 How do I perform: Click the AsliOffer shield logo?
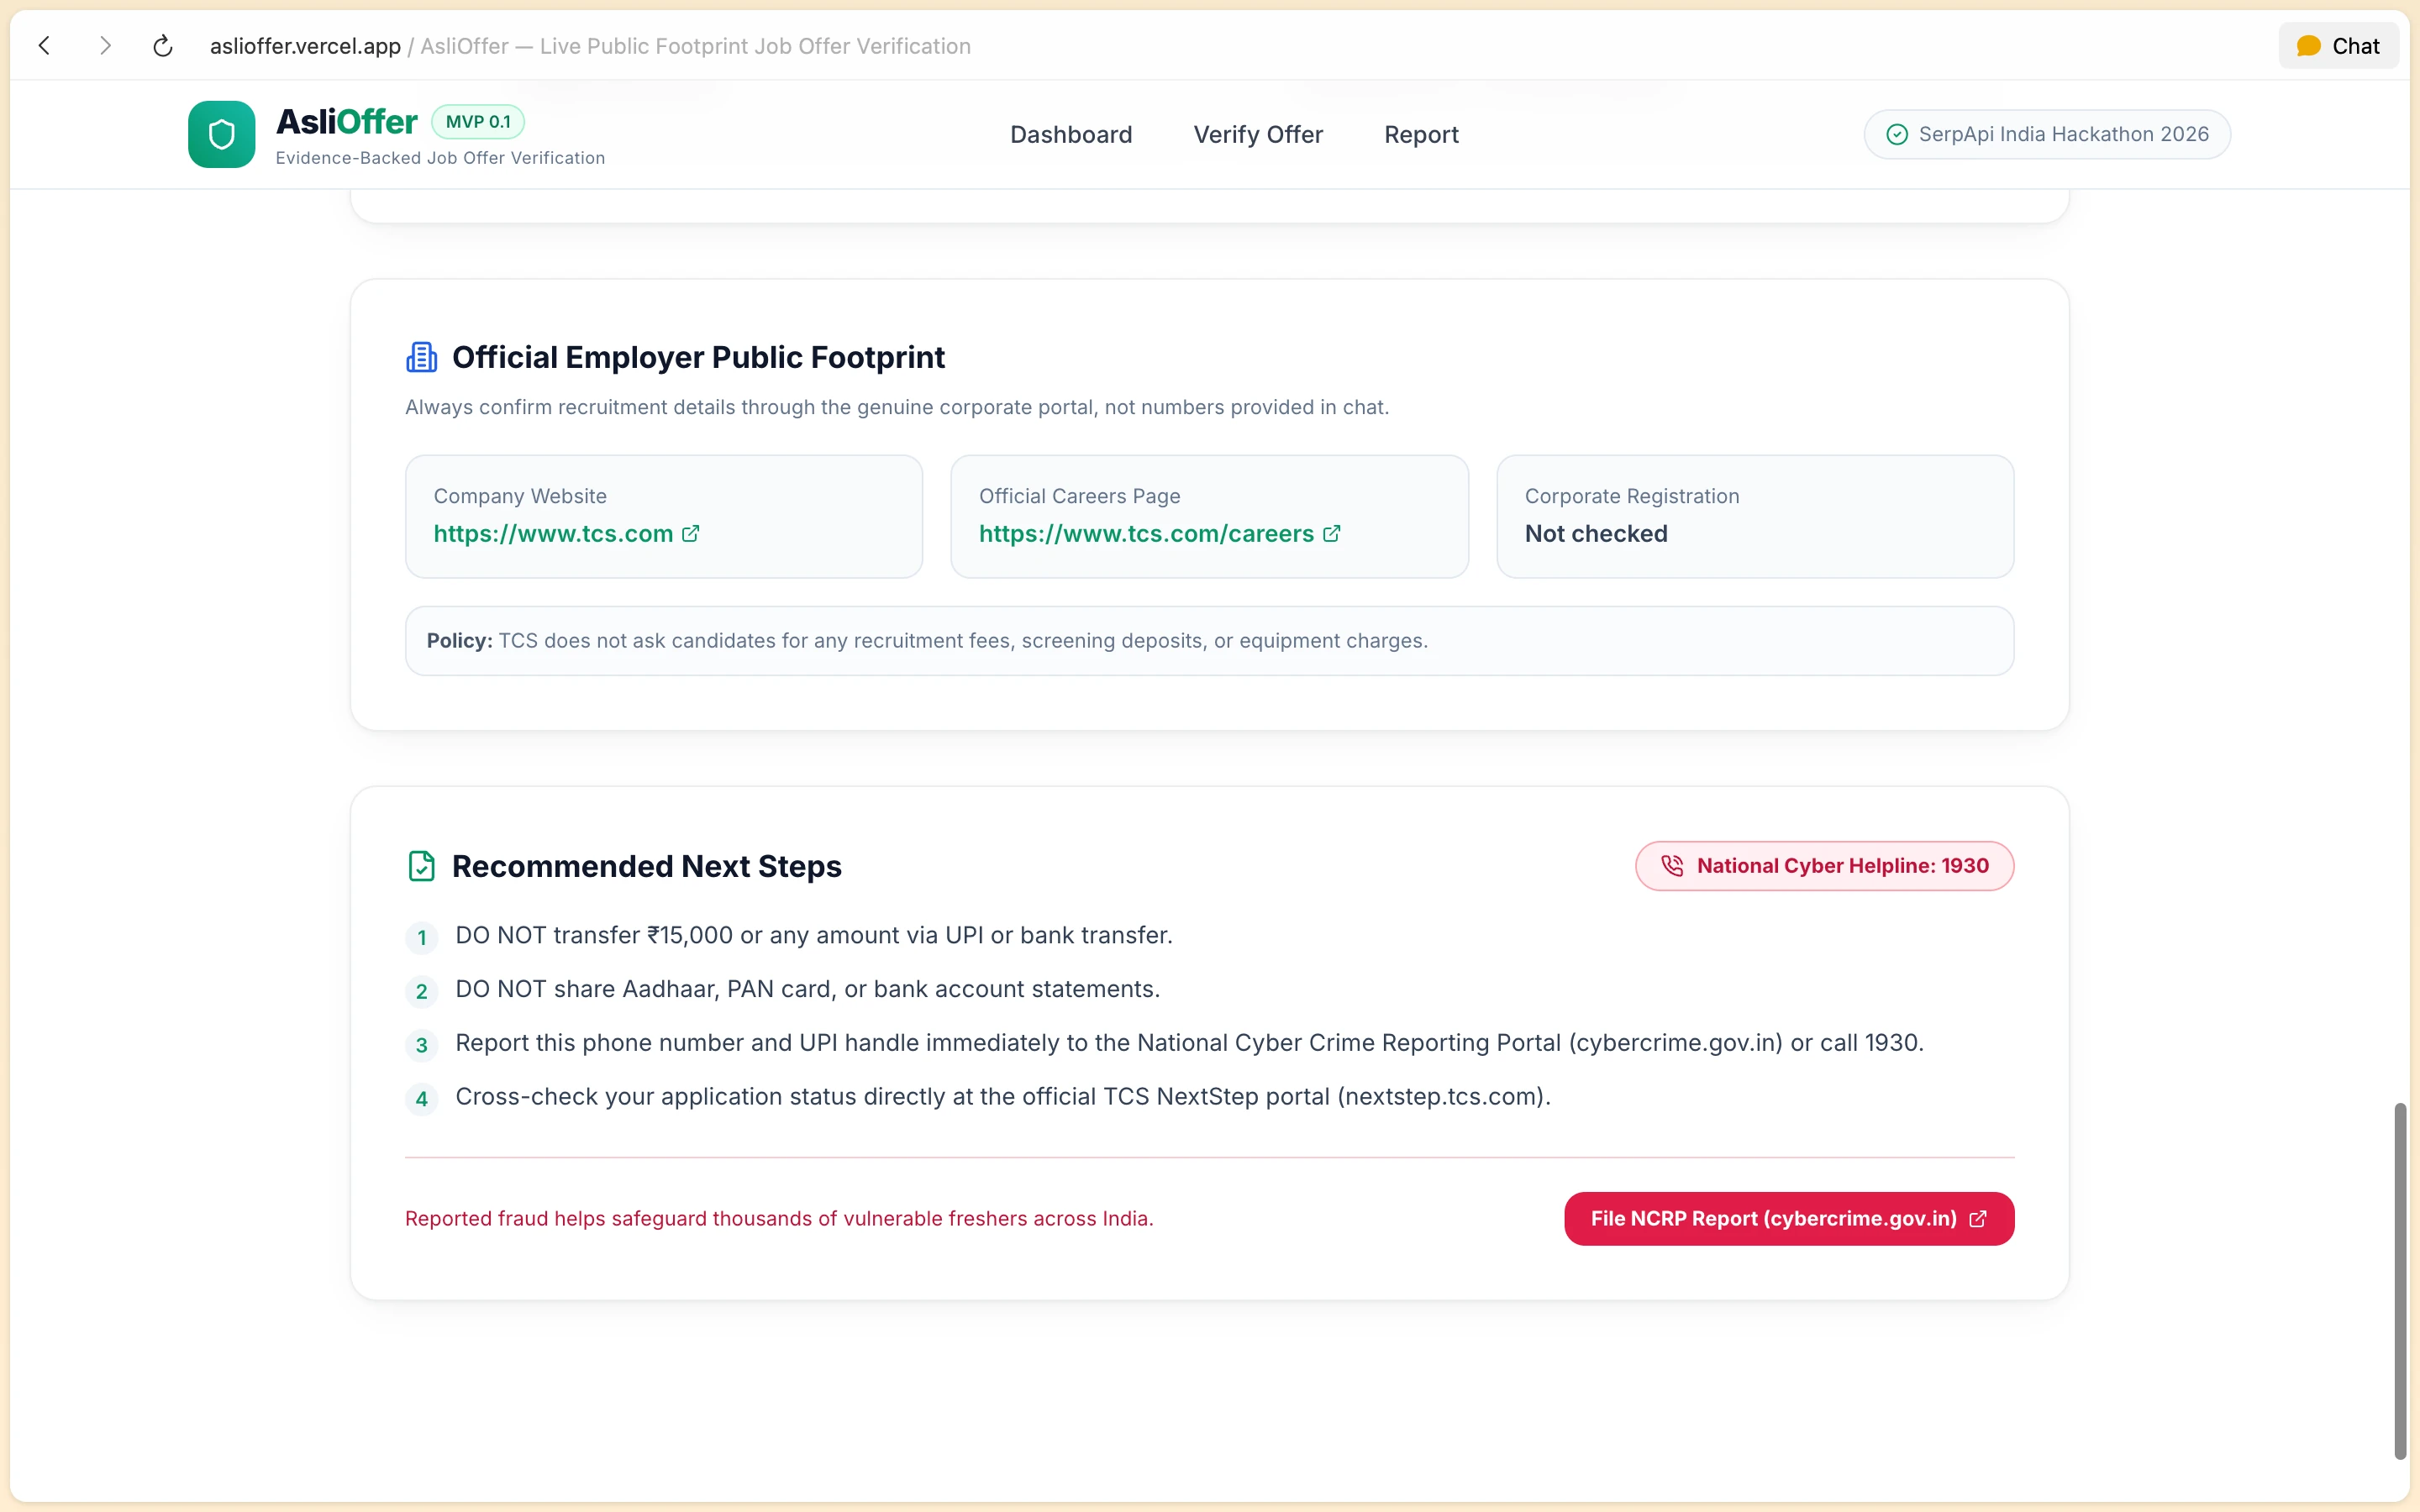[x=222, y=134]
